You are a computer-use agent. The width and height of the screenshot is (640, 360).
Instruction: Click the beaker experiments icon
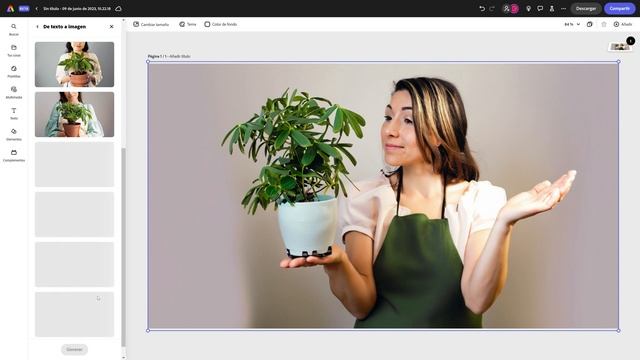552,9
